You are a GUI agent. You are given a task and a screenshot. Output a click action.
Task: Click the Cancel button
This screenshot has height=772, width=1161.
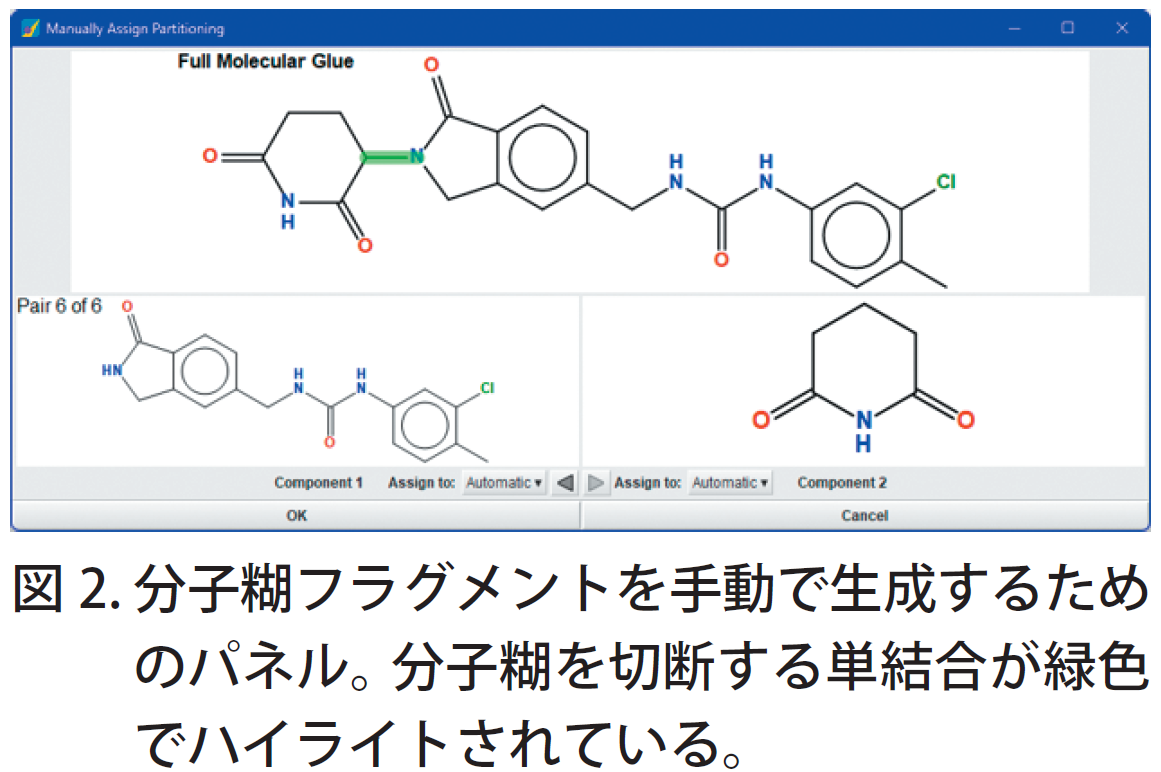864,515
